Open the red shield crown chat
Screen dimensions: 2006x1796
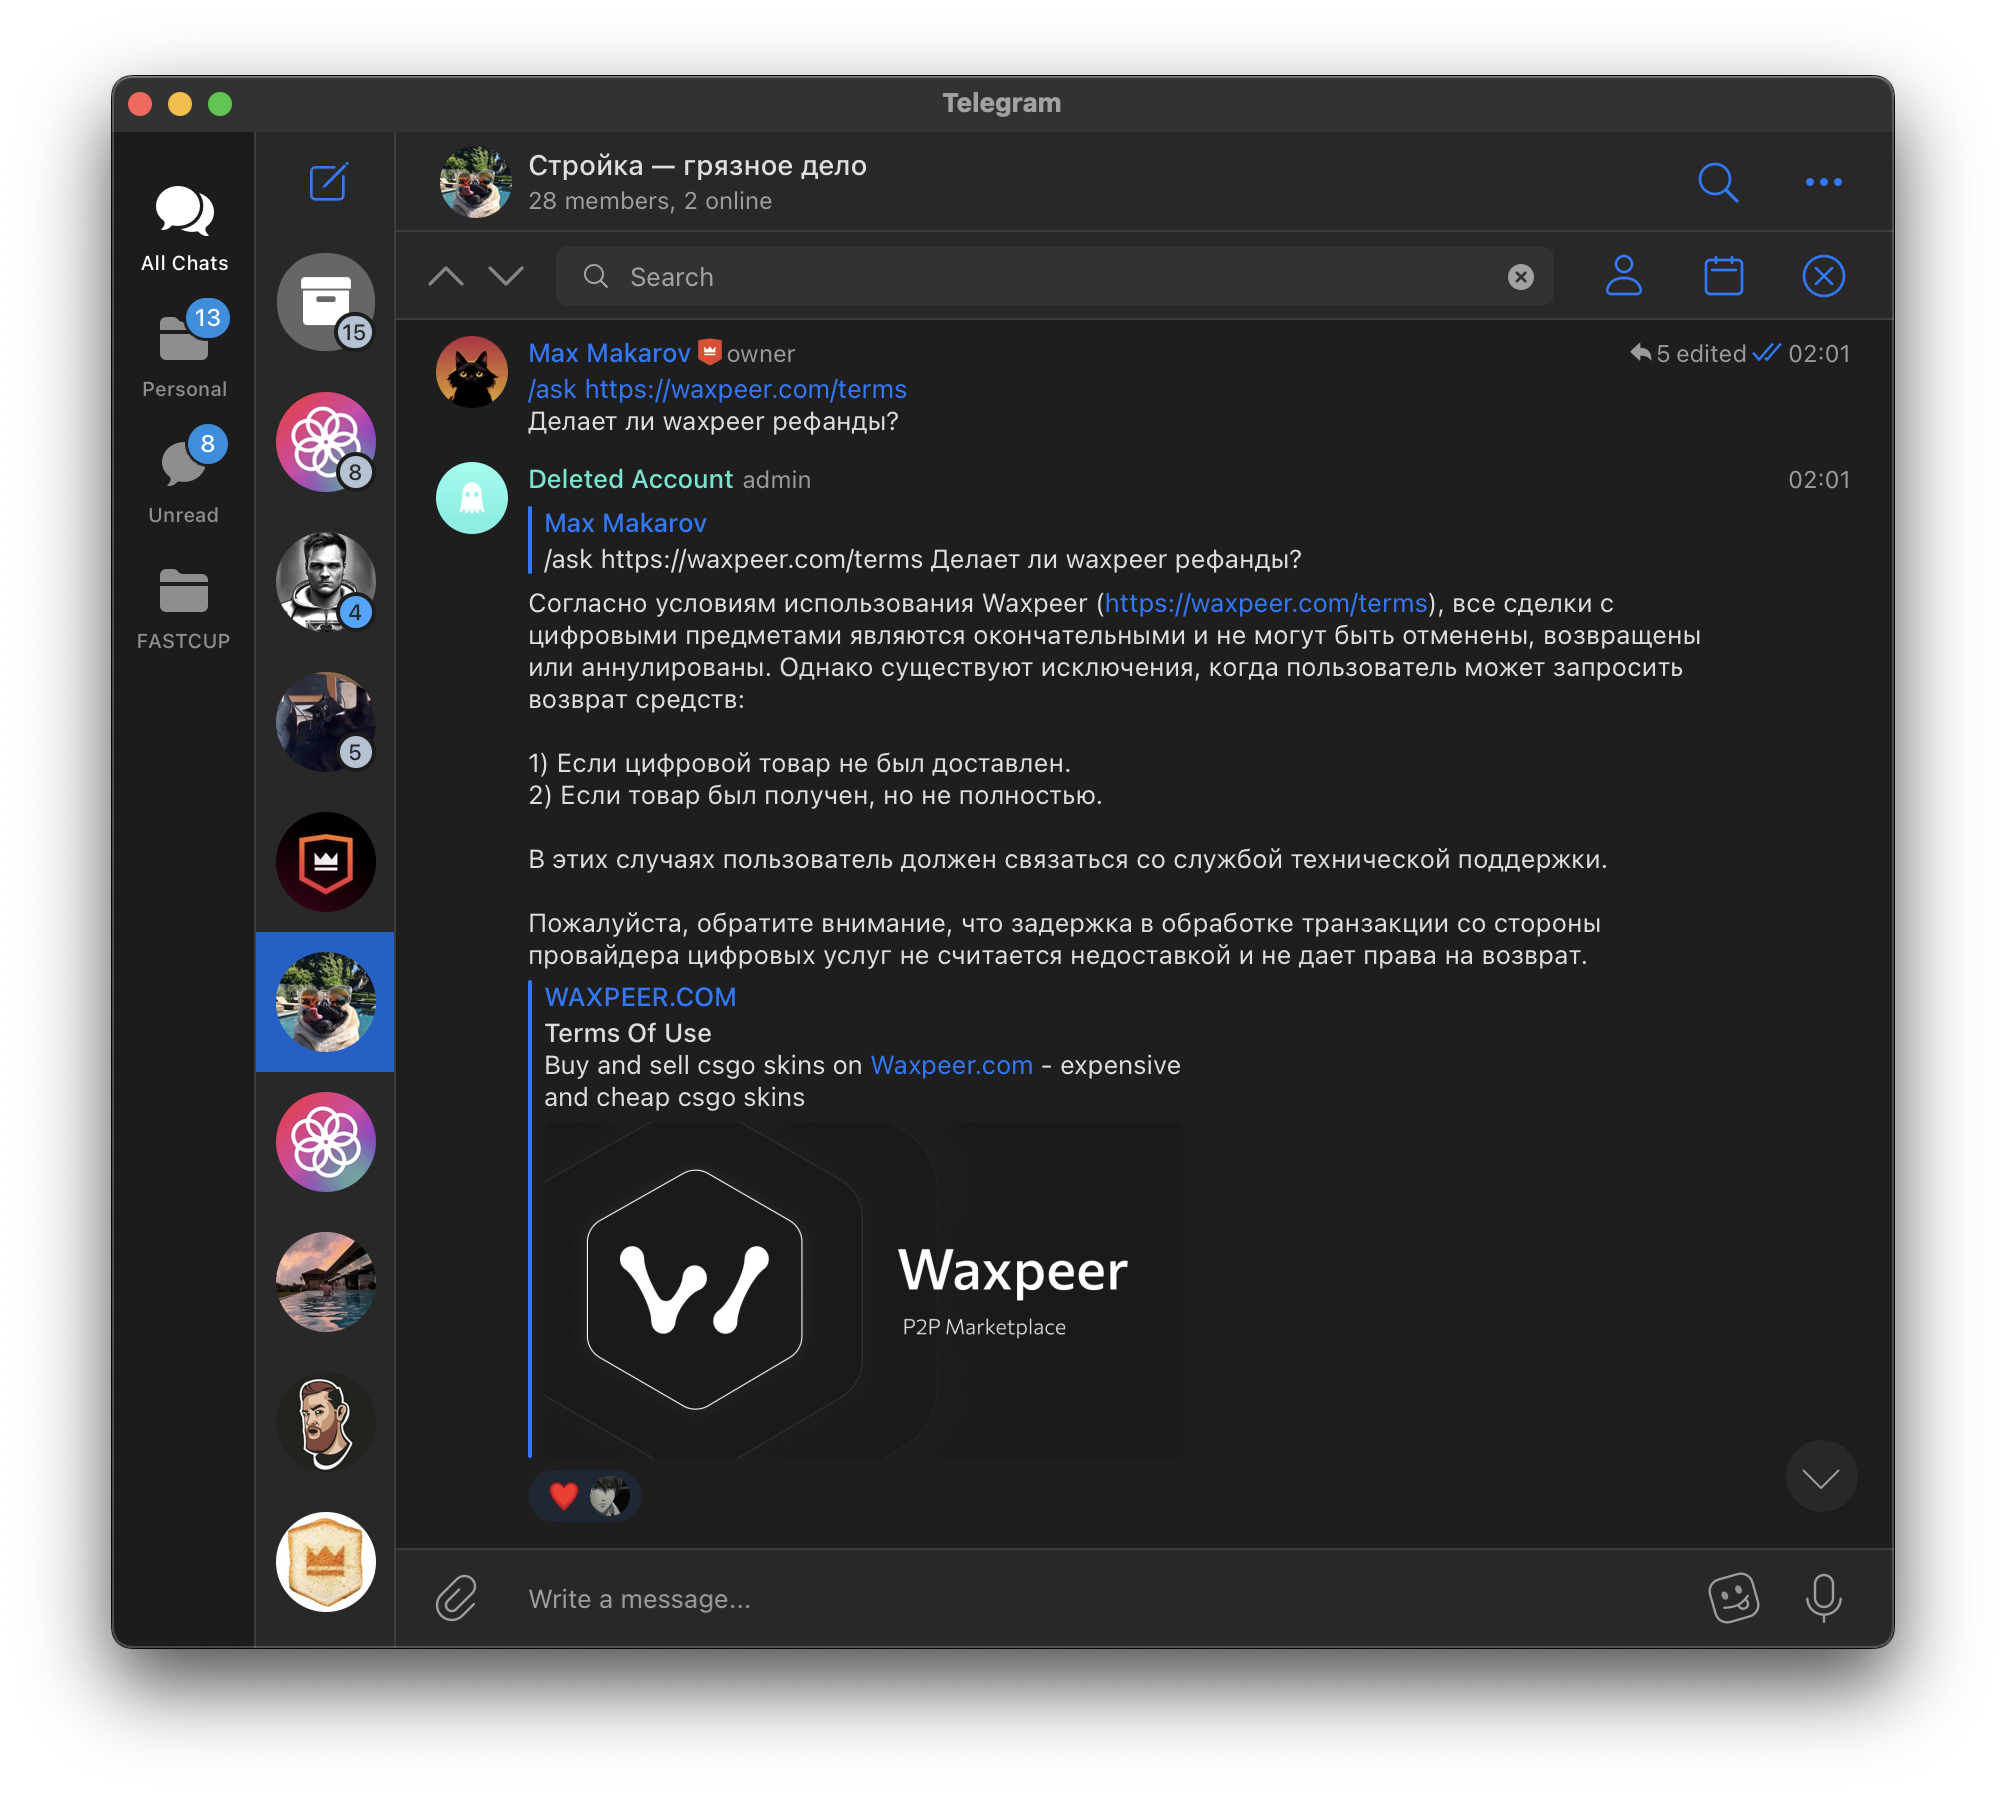point(326,861)
